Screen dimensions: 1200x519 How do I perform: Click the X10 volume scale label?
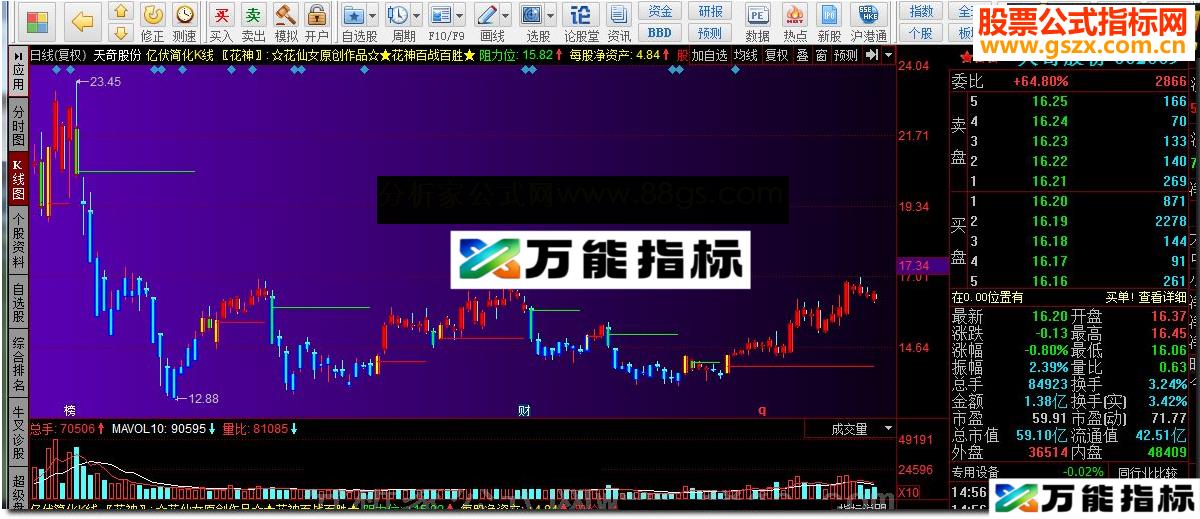[909, 492]
